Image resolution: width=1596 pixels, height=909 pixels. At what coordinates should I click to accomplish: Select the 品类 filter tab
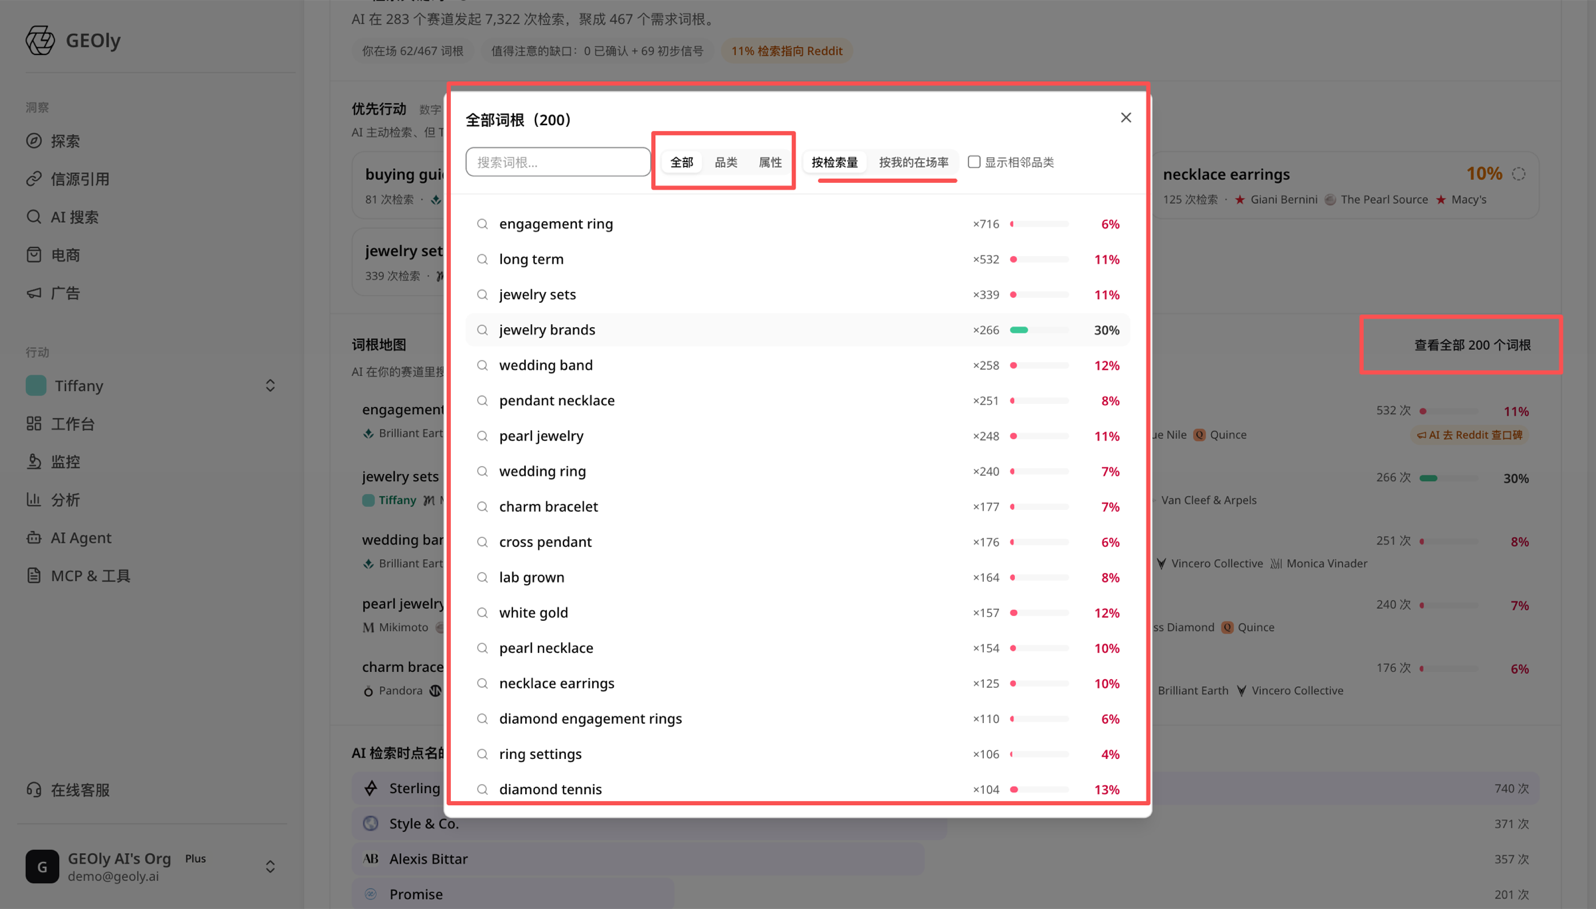(x=726, y=162)
